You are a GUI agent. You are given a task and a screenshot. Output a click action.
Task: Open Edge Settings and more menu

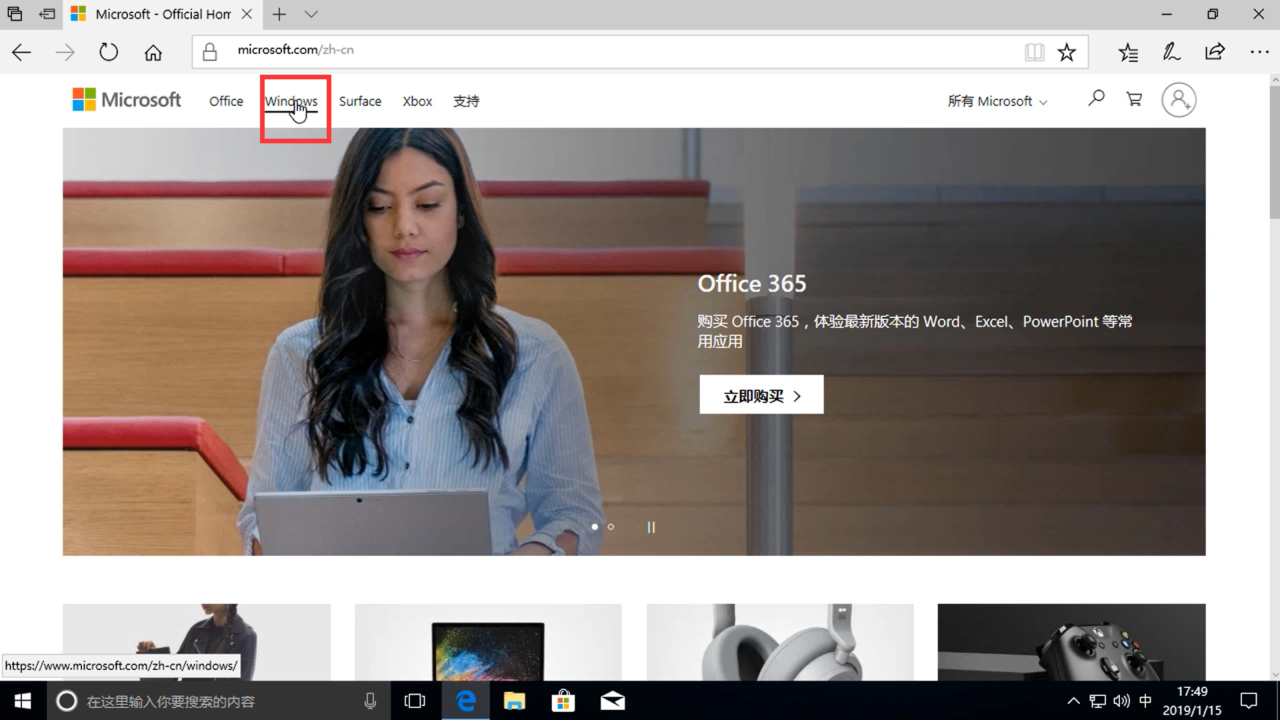1259,52
